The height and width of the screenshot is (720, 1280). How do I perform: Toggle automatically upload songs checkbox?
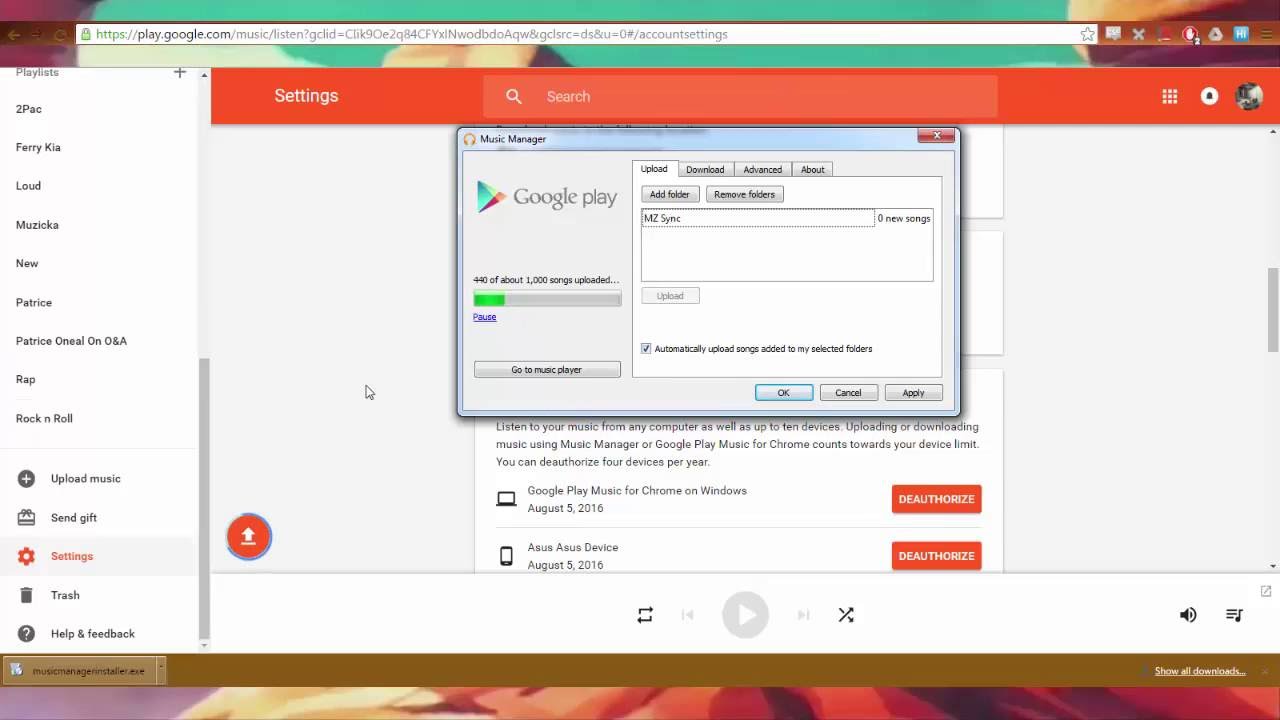[646, 349]
